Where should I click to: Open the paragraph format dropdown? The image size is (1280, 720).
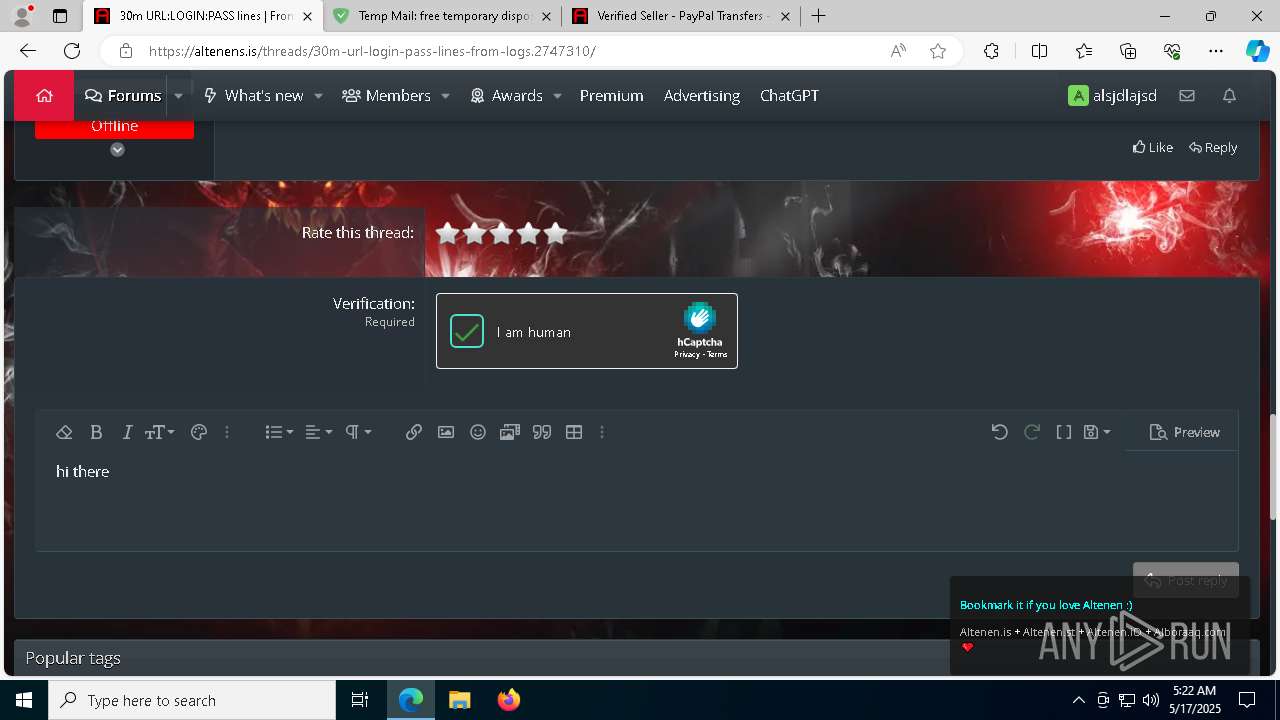(358, 432)
